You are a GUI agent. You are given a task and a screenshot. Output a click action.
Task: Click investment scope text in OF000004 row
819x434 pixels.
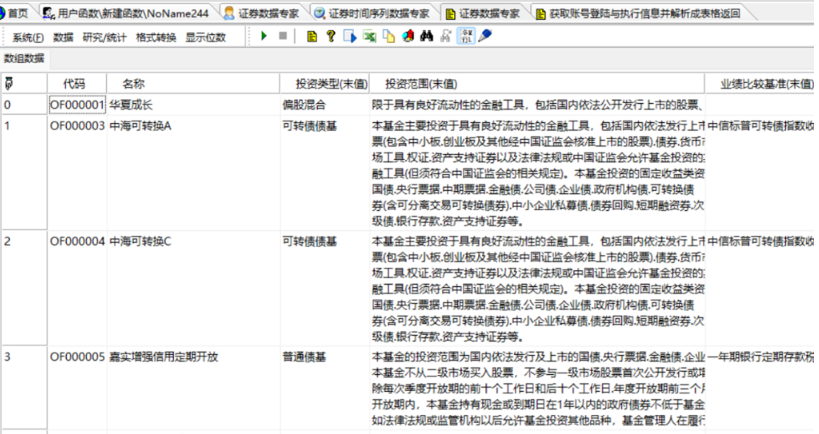tap(537, 289)
